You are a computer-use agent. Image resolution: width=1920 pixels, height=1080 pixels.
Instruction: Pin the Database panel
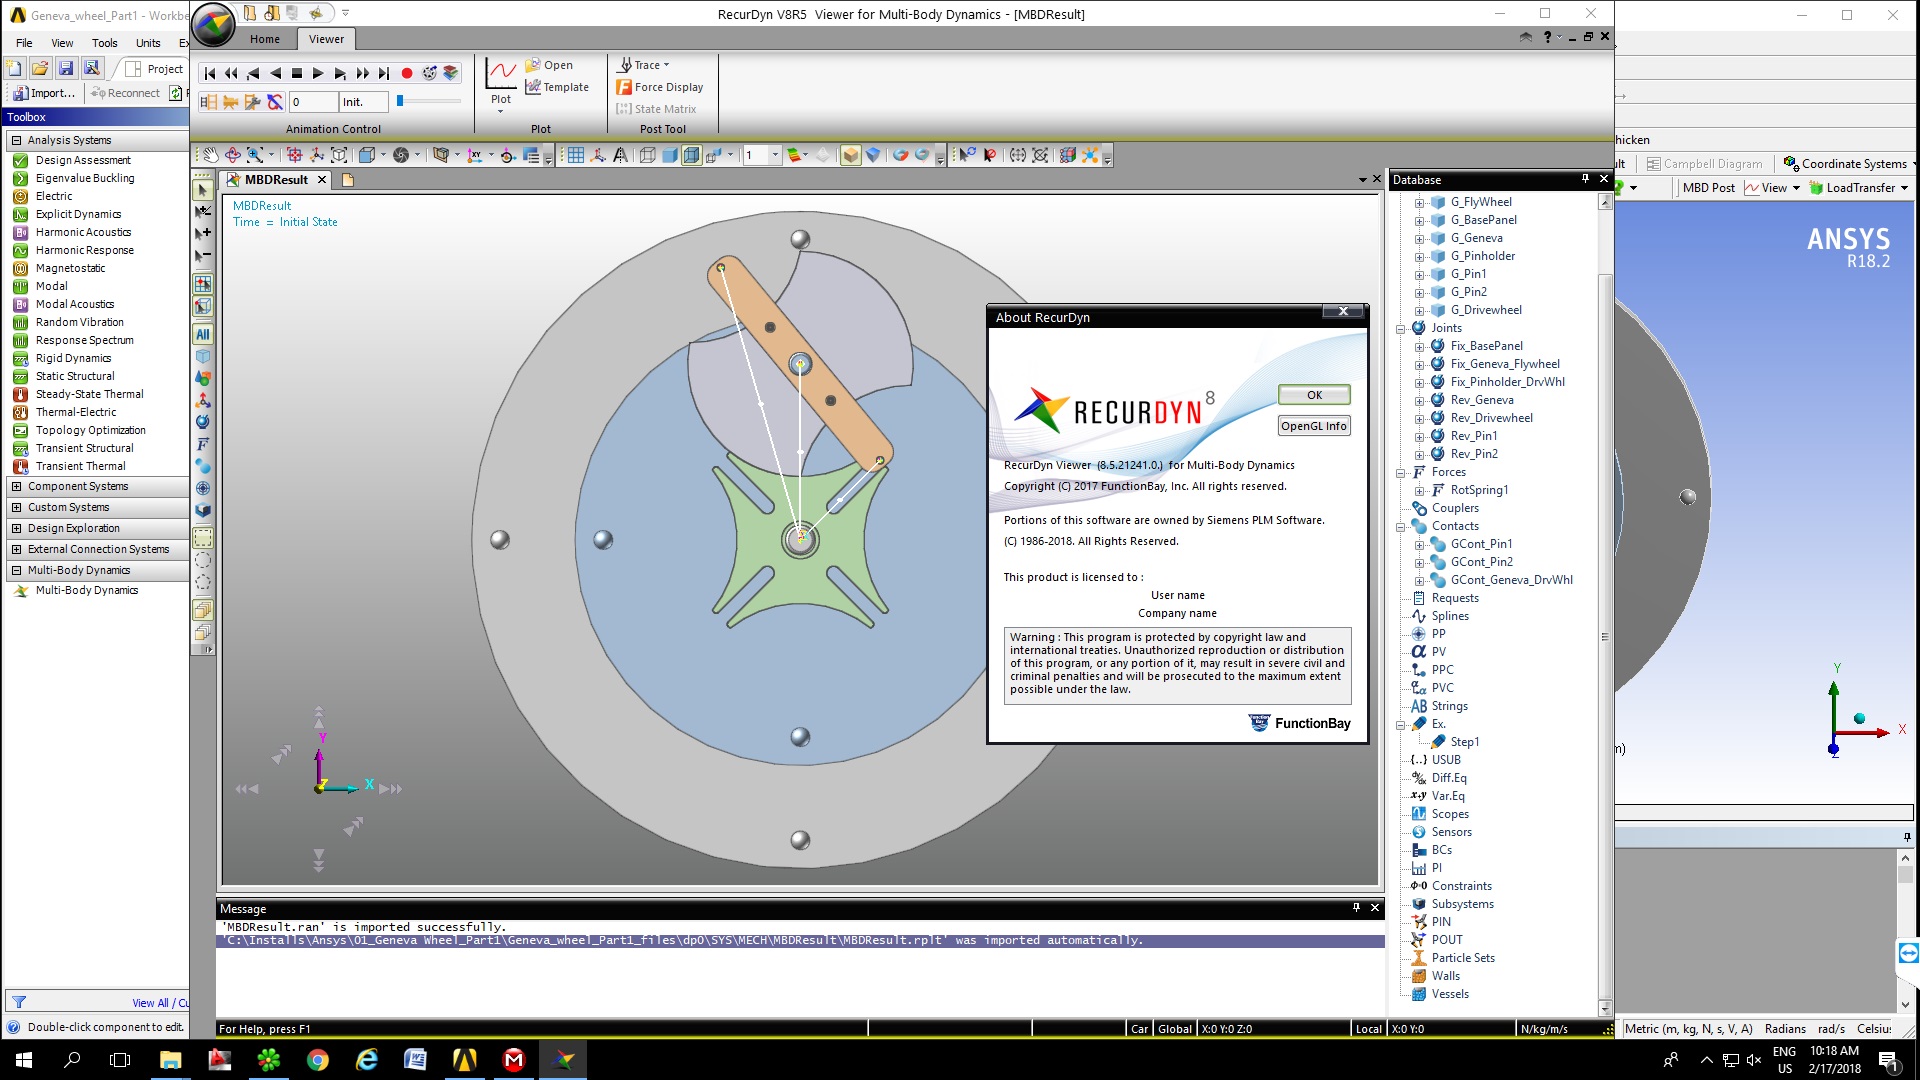(x=1585, y=179)
